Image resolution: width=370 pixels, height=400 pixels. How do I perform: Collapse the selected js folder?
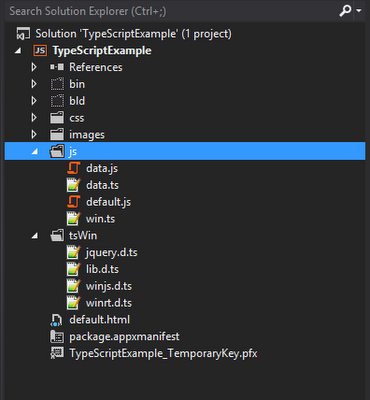(35, 152)
